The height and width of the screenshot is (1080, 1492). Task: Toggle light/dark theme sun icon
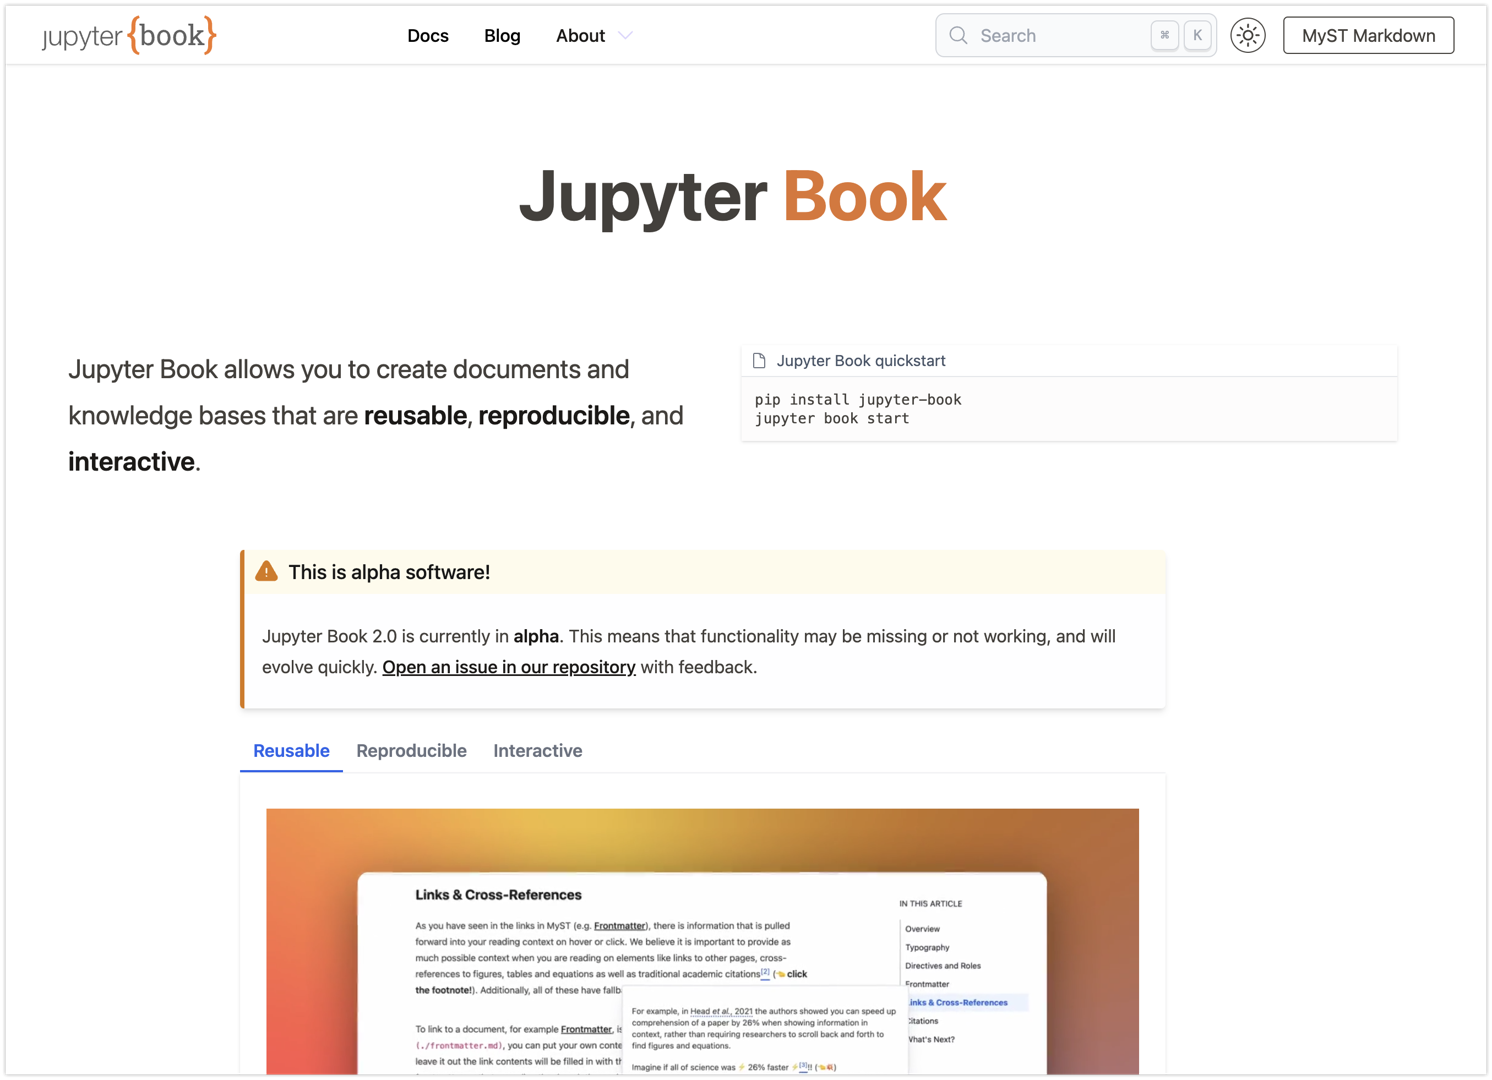1248,36
